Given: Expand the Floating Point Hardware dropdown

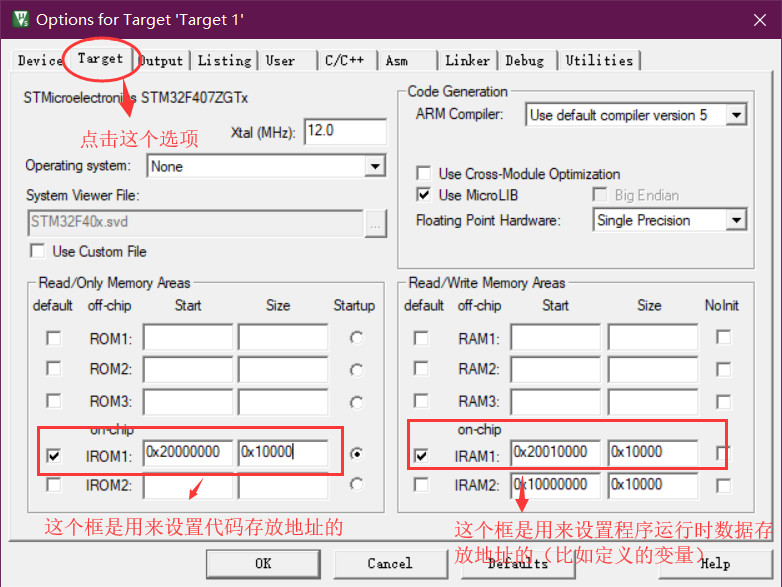Looking at the screenshot, I should click(736, 220).
